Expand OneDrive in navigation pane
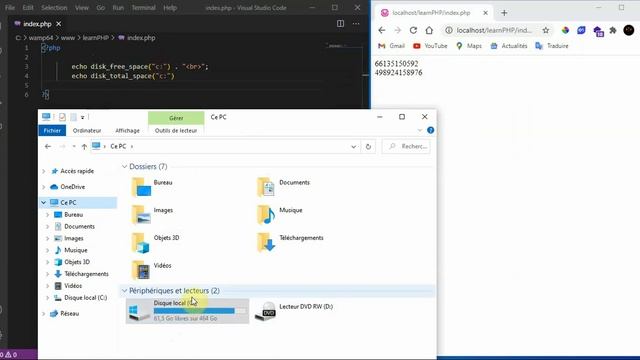The image size is (640, 360). point(44,187)
